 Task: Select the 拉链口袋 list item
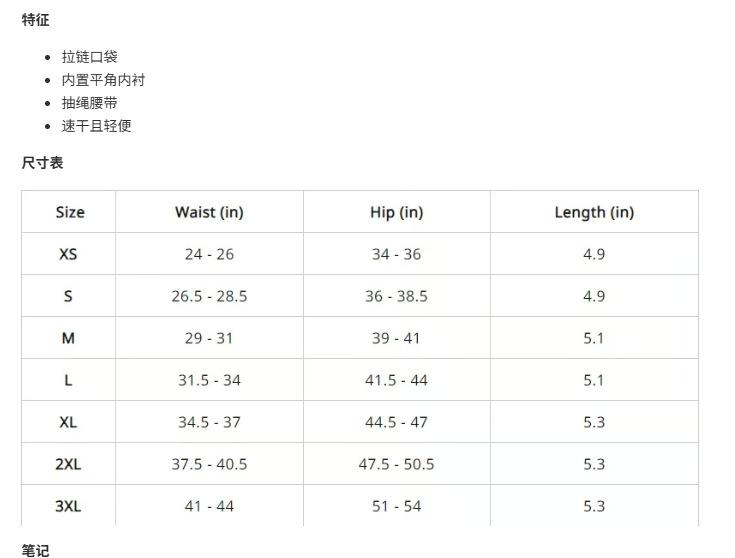coord(89,57)
